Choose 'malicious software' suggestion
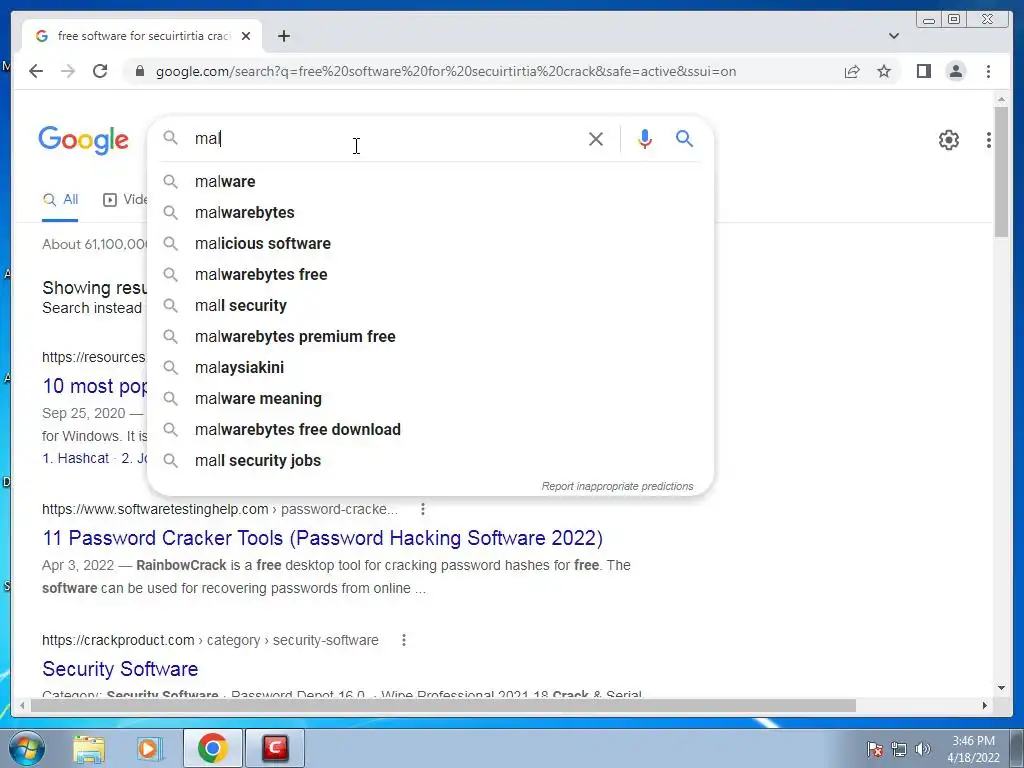 (x=430, y=244)
